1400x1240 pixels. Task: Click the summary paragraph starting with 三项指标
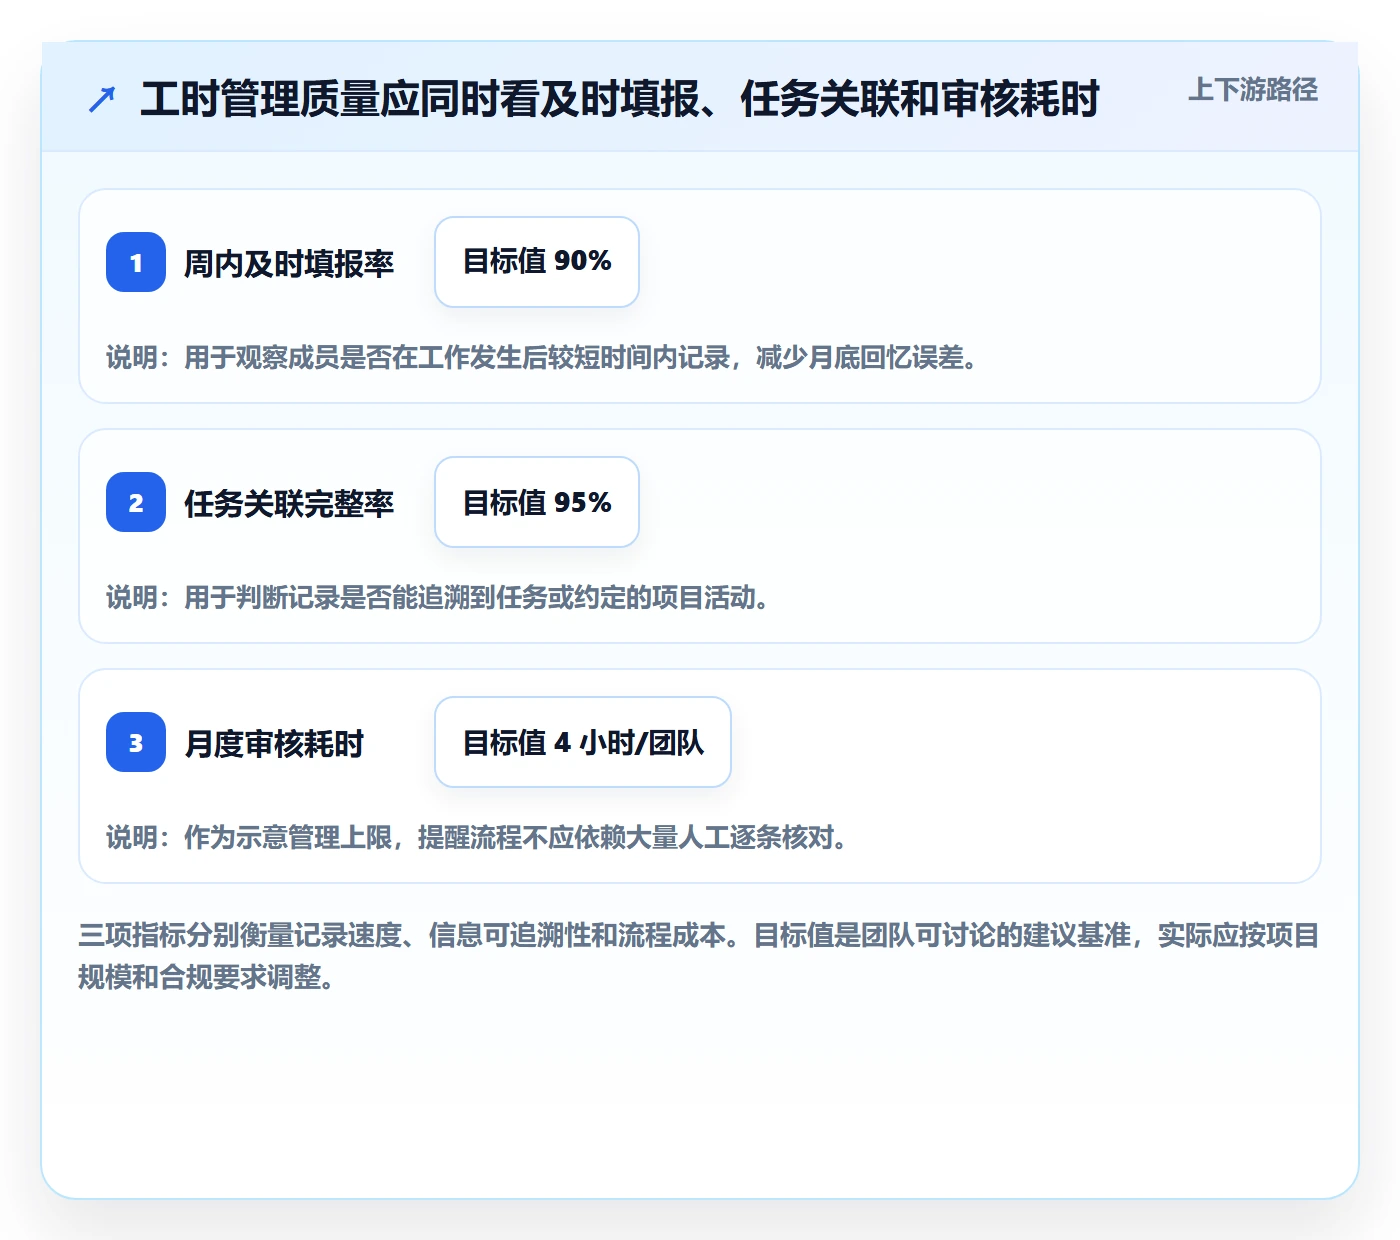(699, 956)
